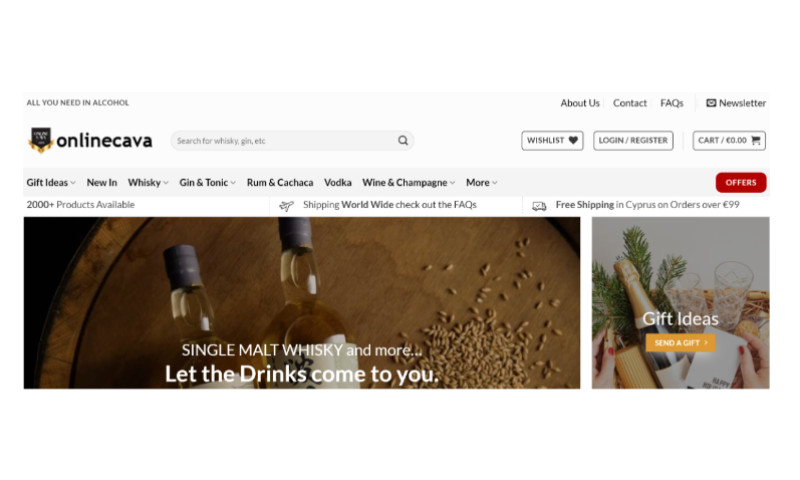Click the onlinecava logo

point(90,140)
